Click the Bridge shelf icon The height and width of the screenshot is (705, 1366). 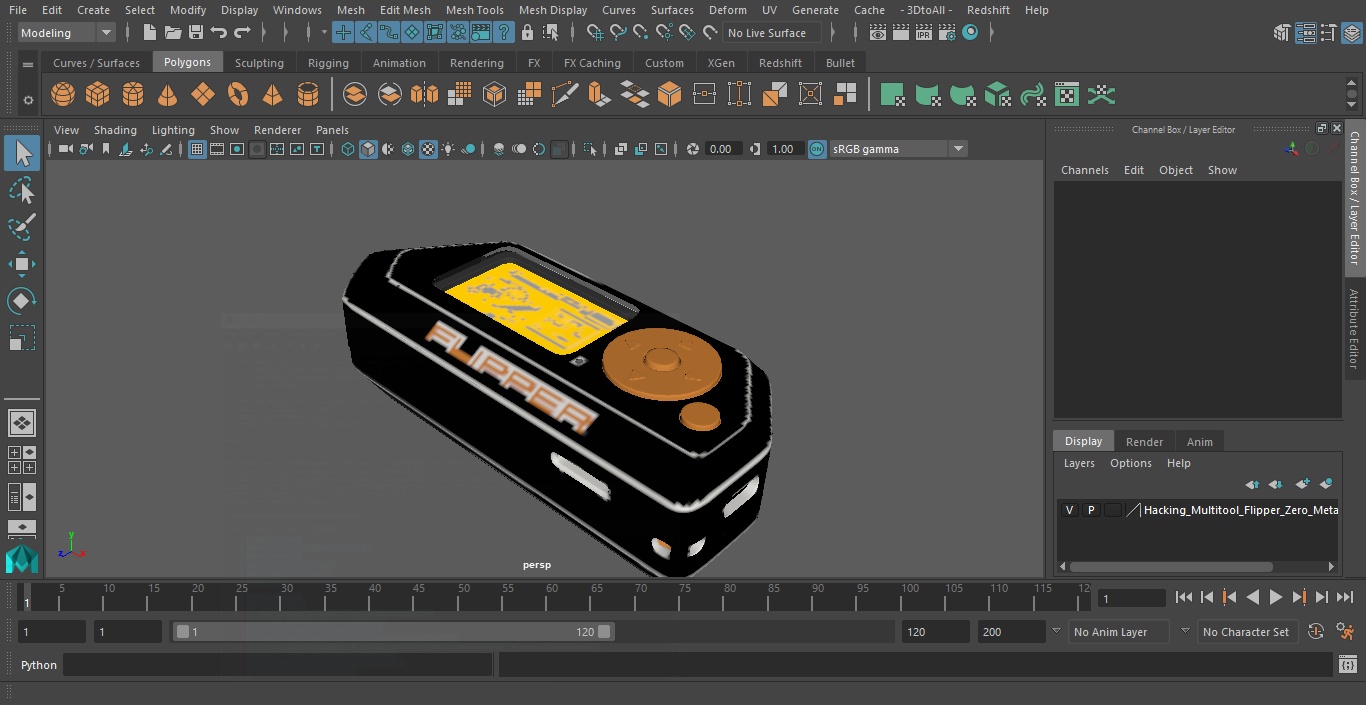point(634,95)
